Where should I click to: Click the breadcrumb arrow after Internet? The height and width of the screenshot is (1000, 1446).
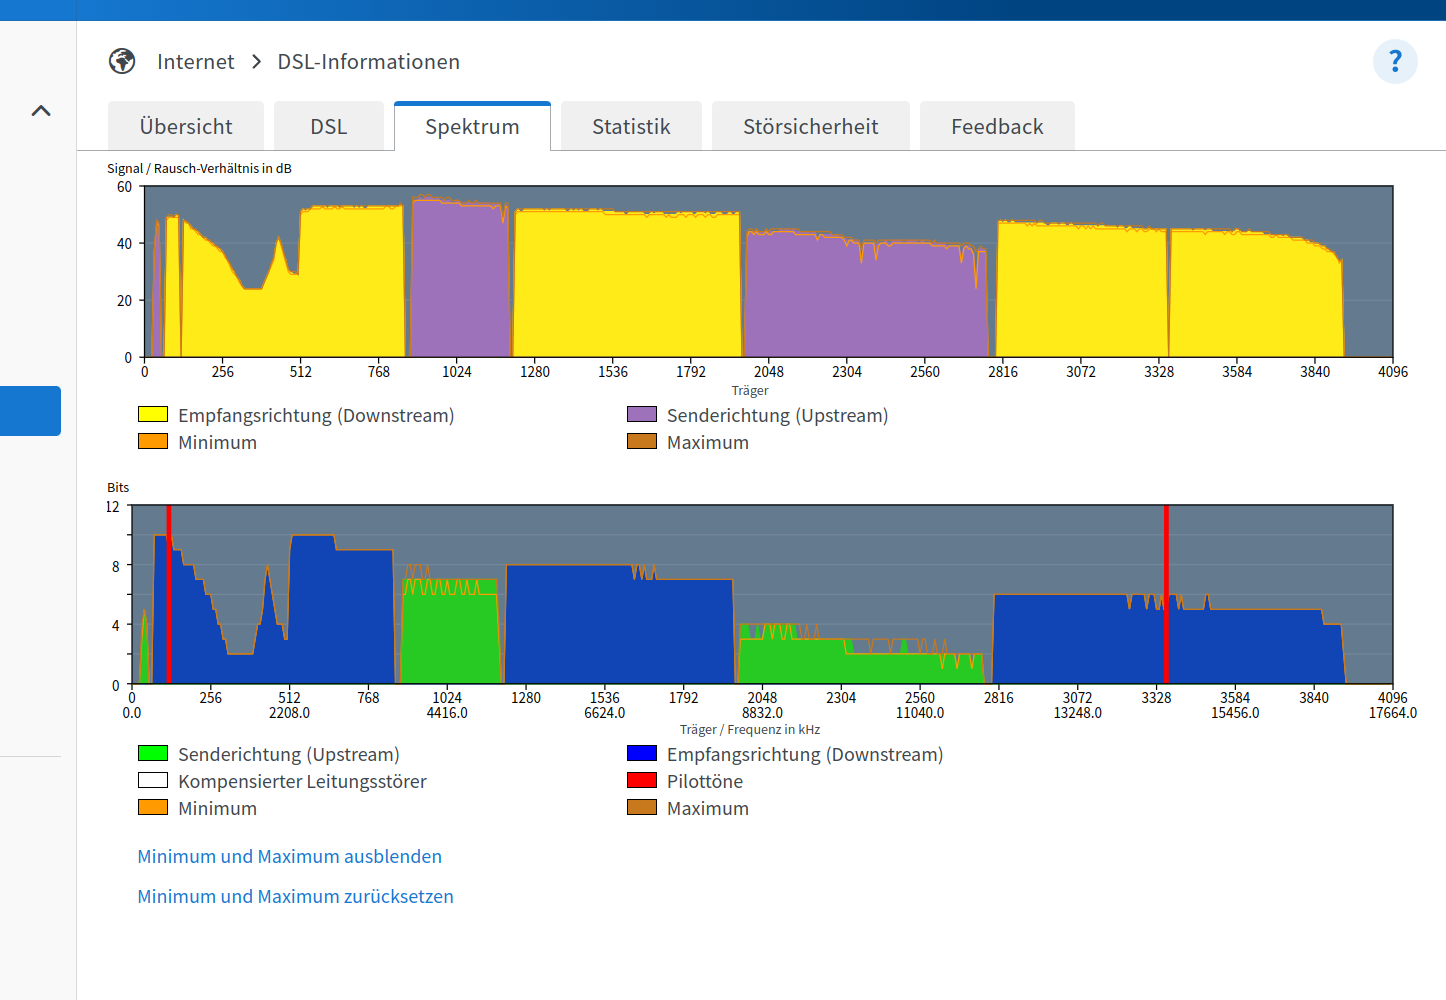tap(256, 62)
